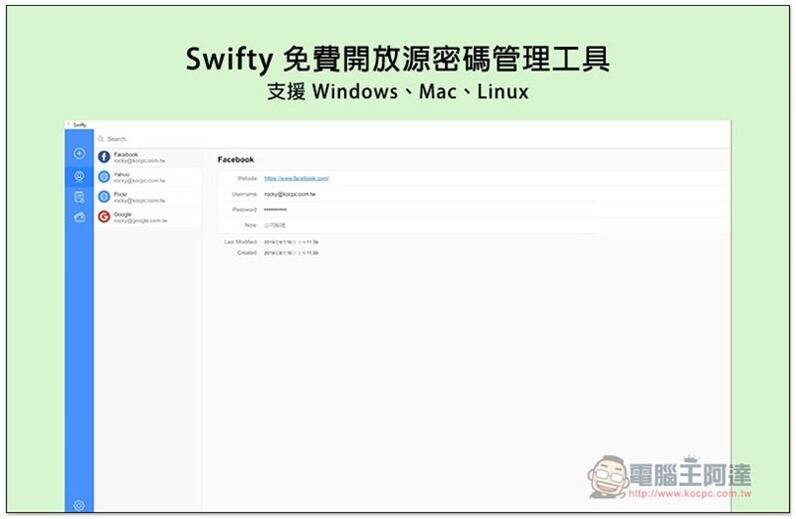Open the facebook.com website link
This screenshot has height=519, width=796.
[x=296, y=178]
